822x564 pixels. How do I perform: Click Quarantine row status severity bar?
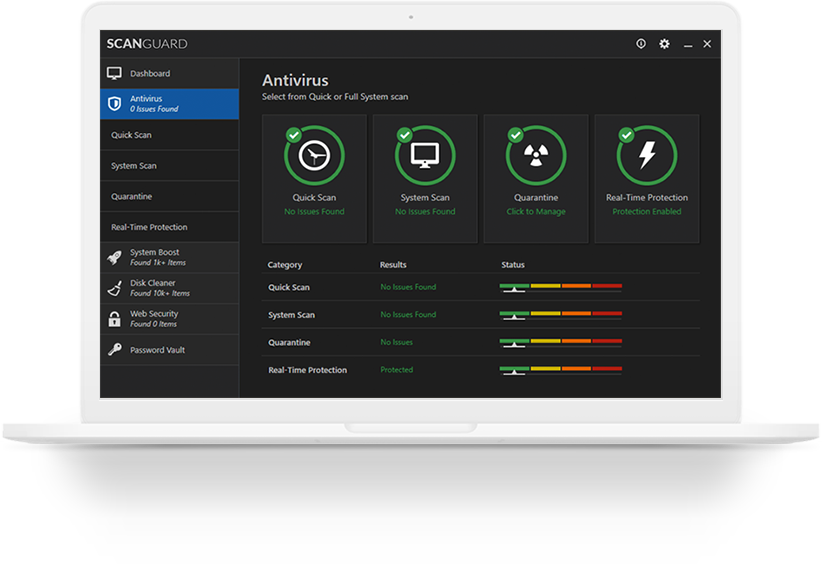pyautogui.click(x=560, y=342)
